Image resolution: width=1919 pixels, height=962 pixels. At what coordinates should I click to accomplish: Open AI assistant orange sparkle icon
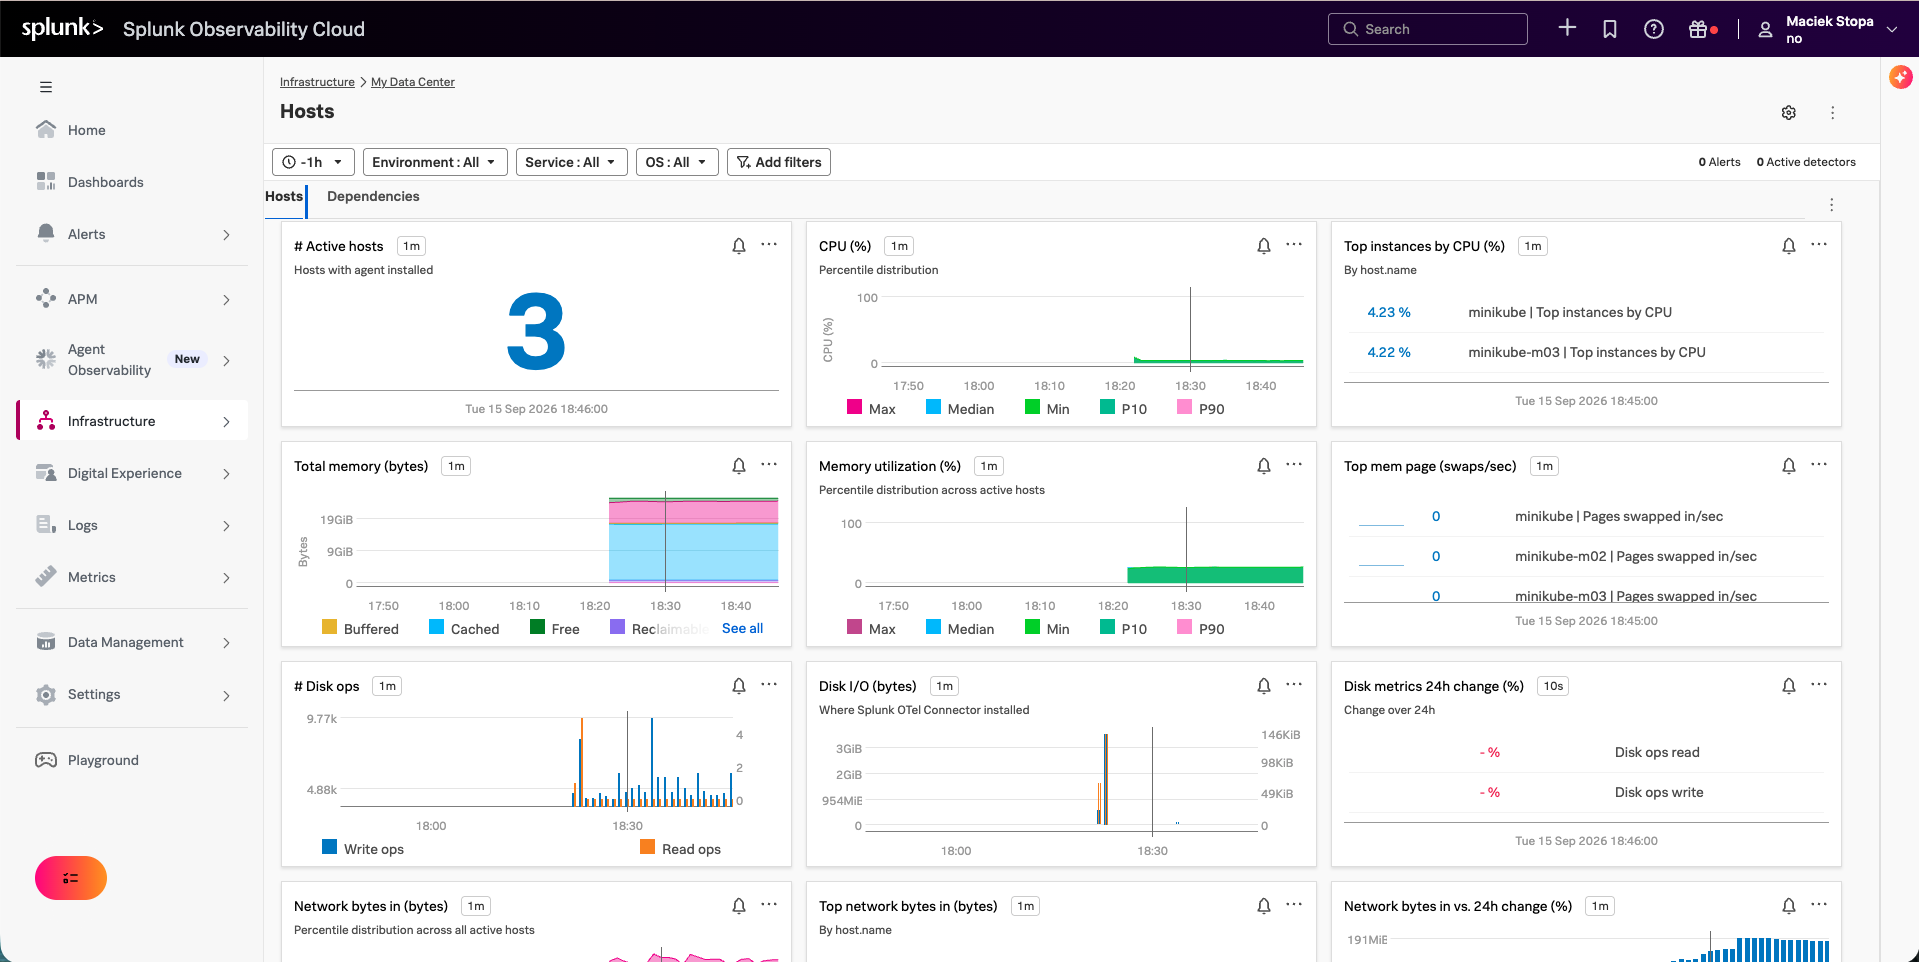point(1901,77)
